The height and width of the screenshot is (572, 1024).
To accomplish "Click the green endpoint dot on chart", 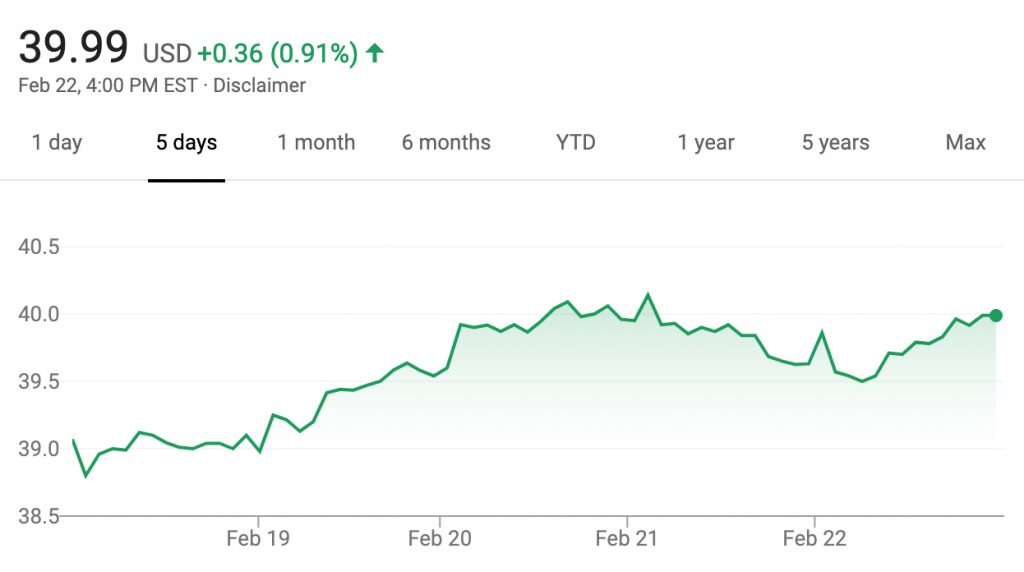I will pos(996,315).
